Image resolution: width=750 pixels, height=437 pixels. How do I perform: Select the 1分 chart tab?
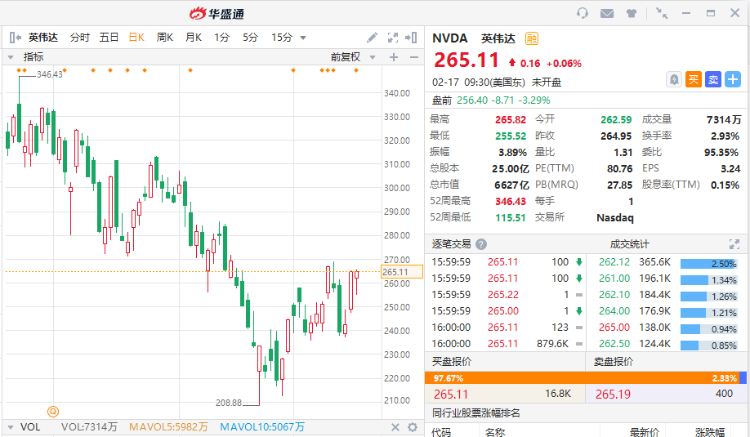coord(222,37)
